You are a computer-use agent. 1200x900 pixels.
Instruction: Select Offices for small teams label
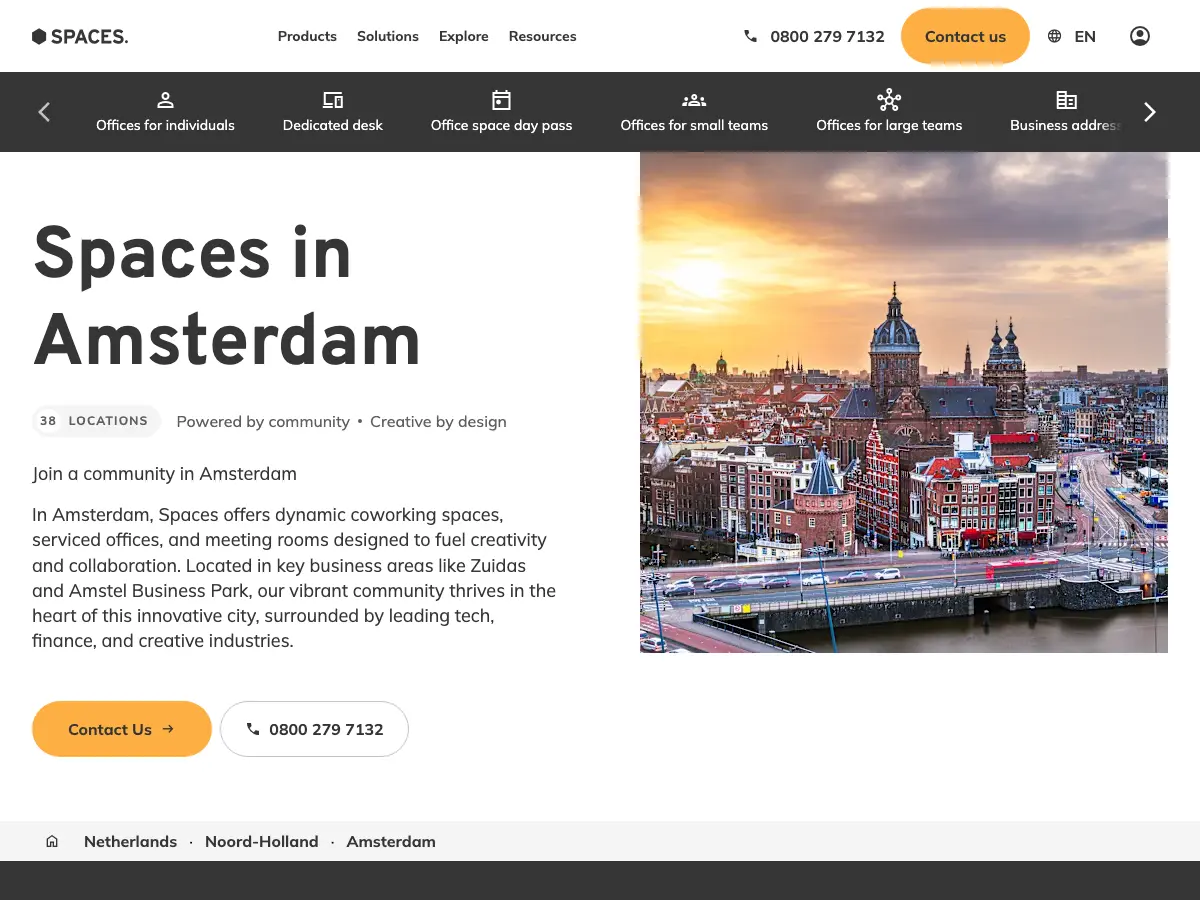click(694, 125)
